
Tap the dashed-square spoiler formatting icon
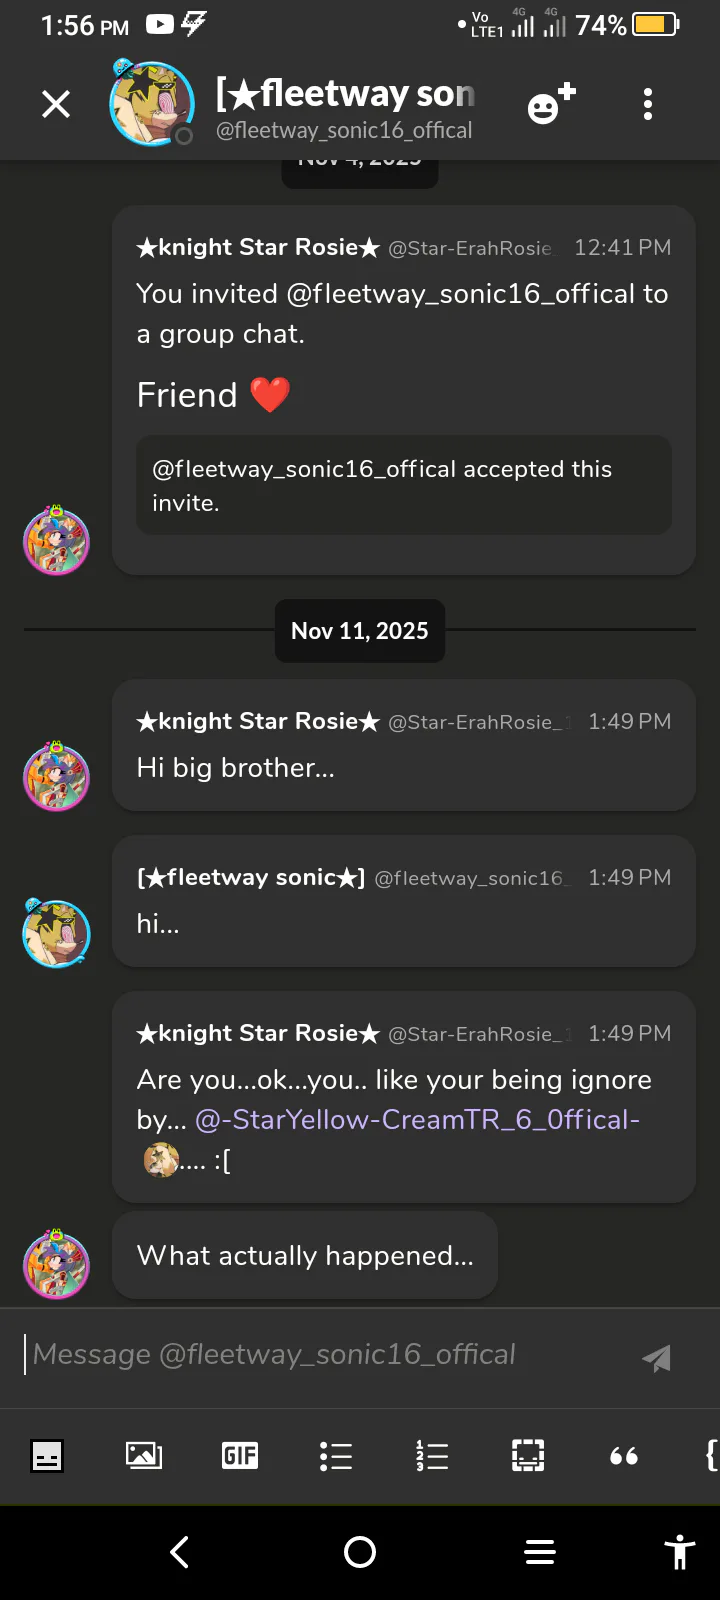coord(528,1456)
